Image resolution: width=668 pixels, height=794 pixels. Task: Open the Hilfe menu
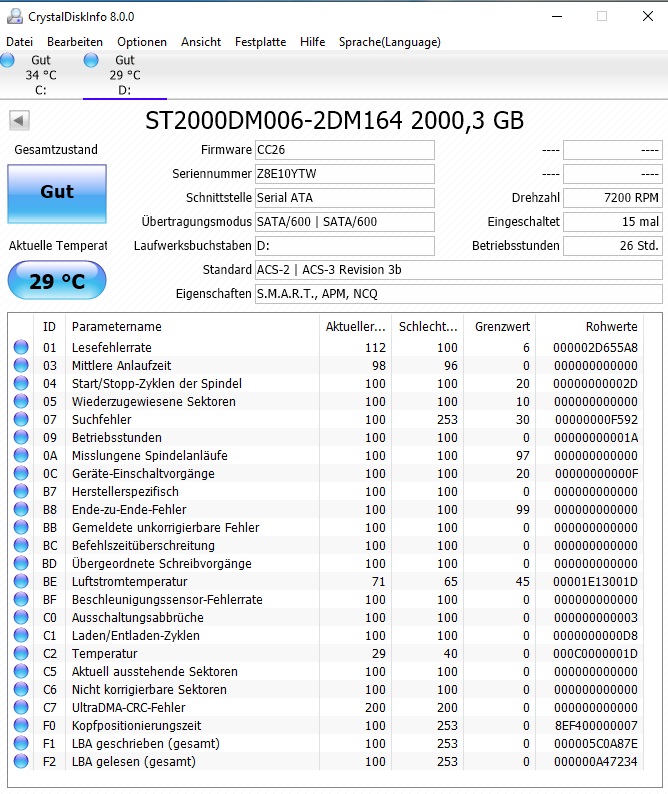click(312, 42)
